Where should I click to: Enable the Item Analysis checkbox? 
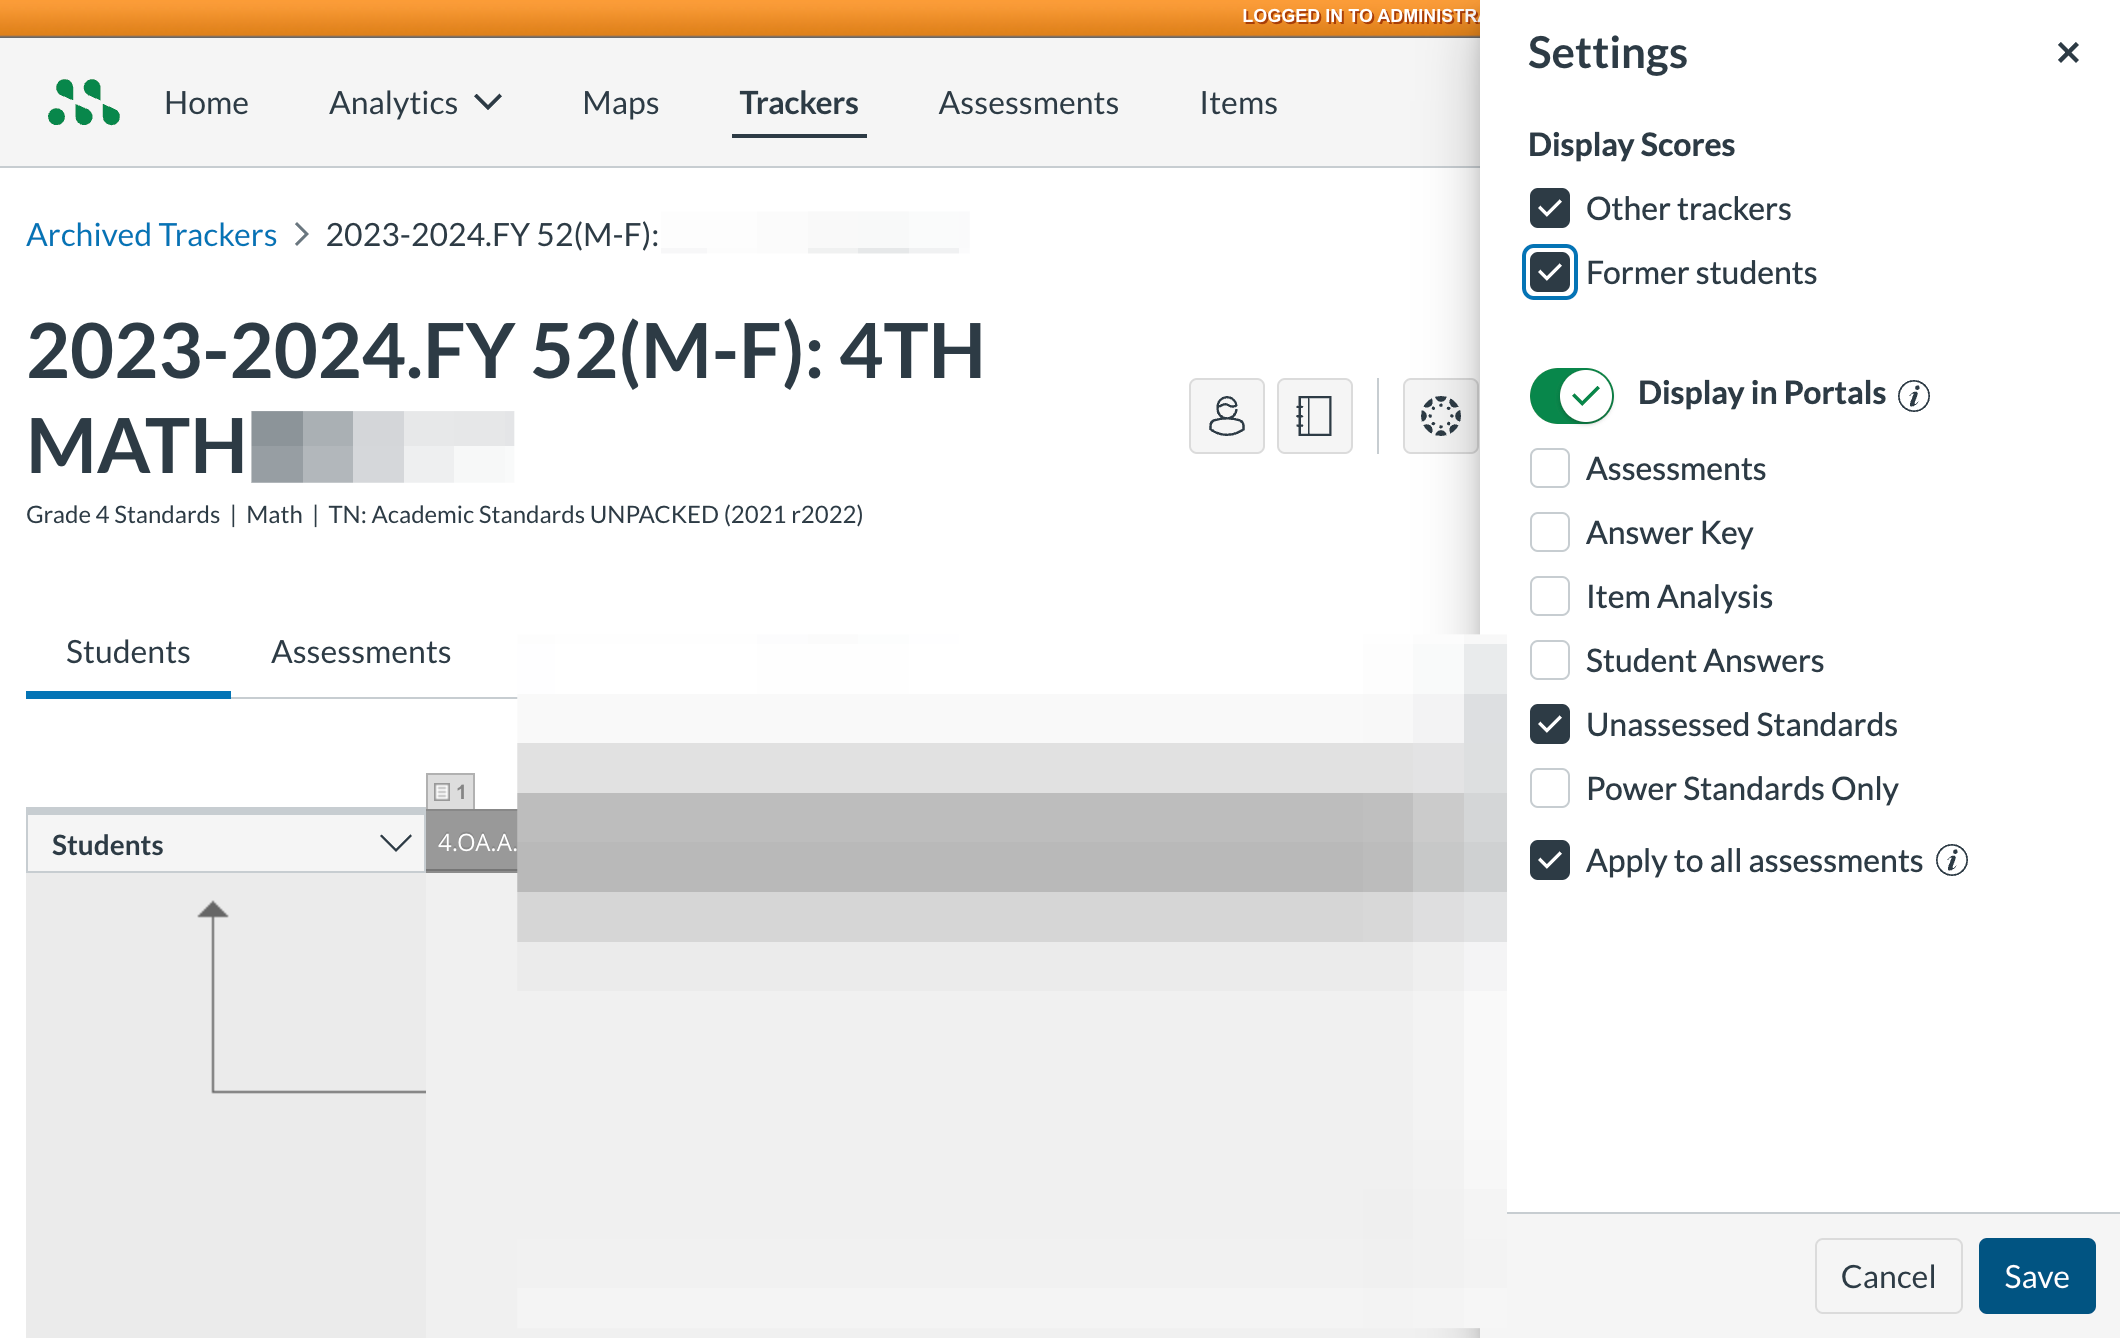(x=1549, y=596)
